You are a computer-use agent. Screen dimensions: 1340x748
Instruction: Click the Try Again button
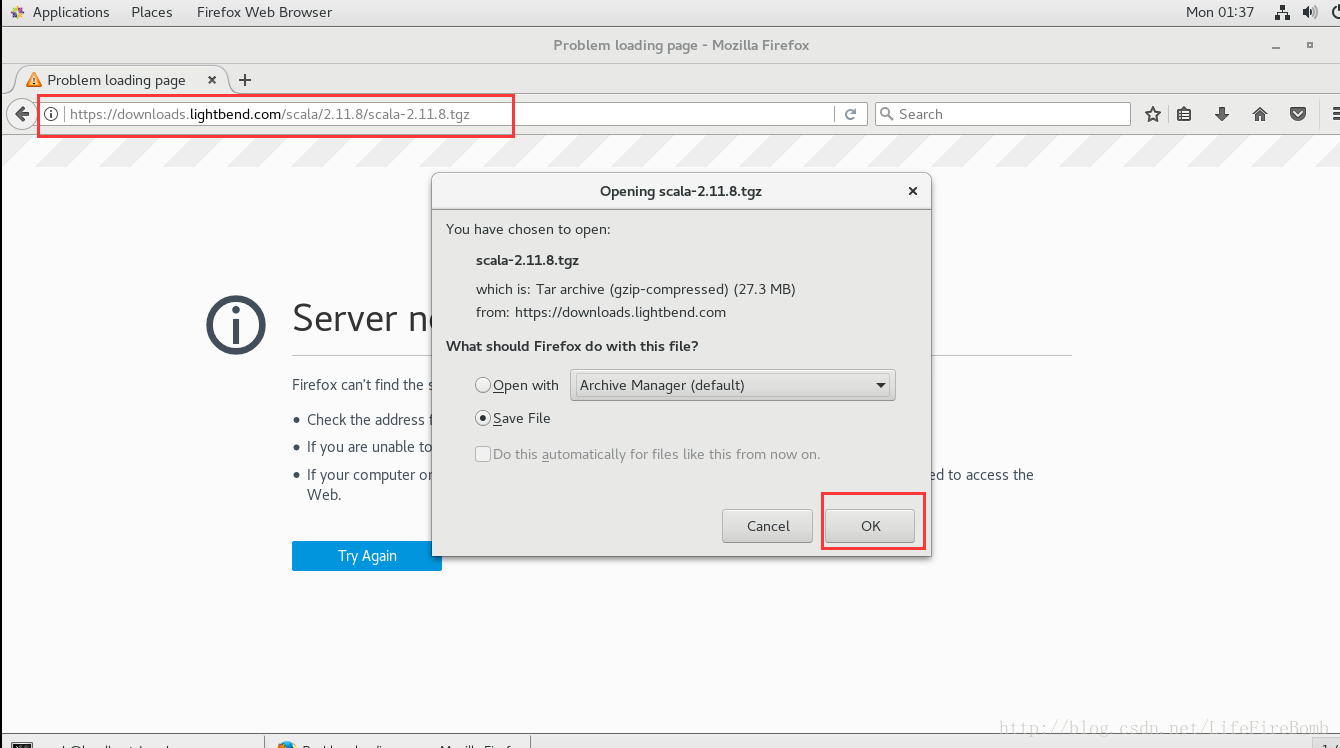(x=367, y=556)
